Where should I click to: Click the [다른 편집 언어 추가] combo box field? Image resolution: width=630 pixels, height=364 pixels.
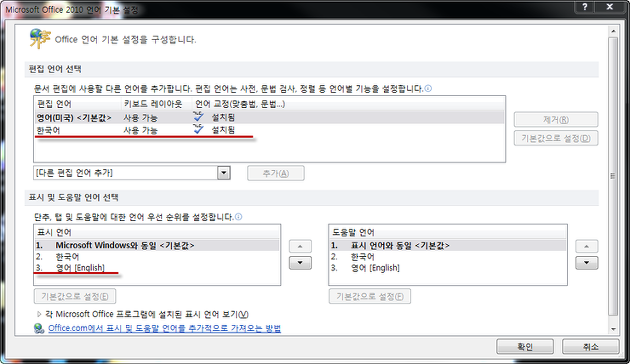[132, 173]
